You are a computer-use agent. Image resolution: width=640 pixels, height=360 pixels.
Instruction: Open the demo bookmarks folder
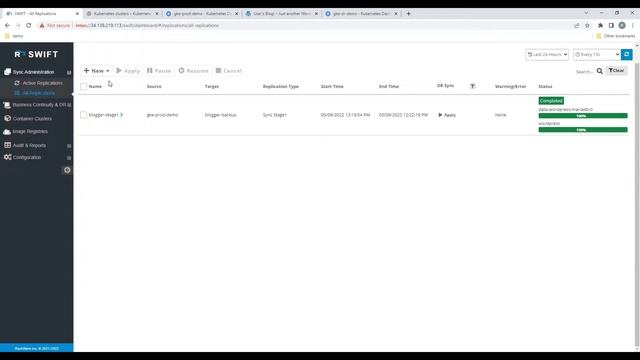point(14,36)
